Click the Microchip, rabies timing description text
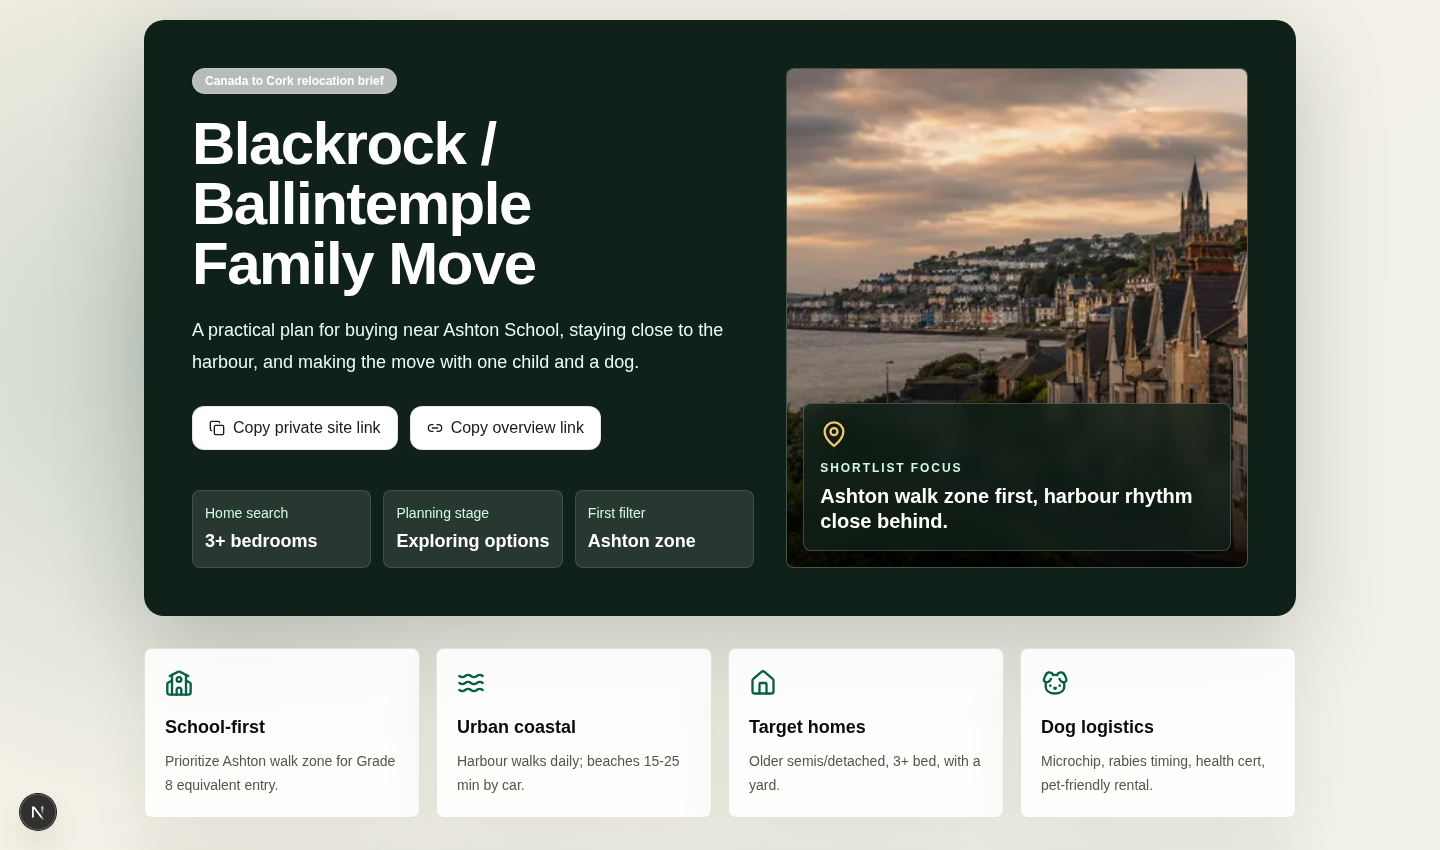 [x=1153, y=773]
